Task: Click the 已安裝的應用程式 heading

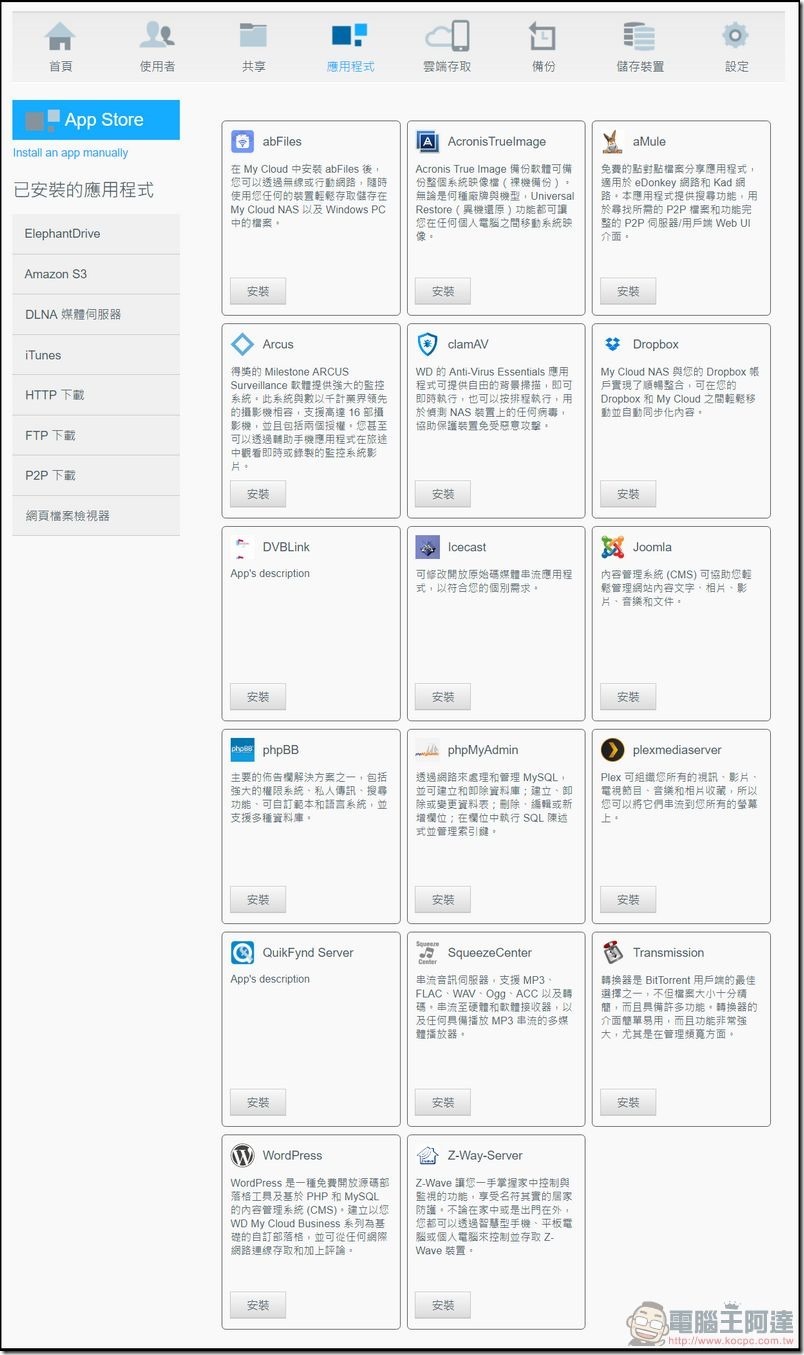Action: pos(83,190)
